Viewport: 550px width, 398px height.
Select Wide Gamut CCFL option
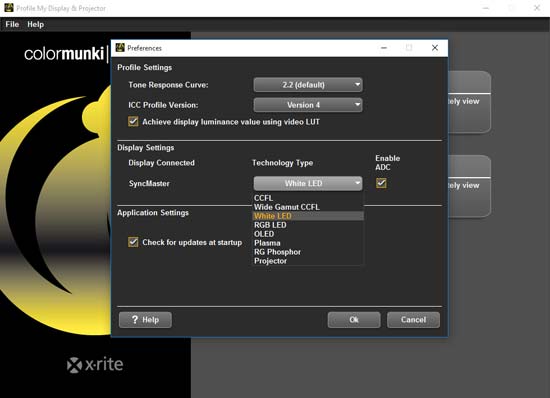308,207
